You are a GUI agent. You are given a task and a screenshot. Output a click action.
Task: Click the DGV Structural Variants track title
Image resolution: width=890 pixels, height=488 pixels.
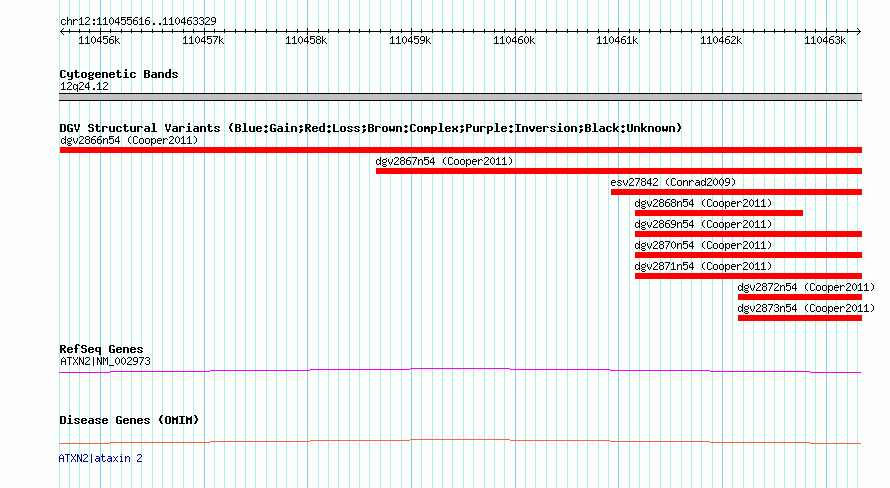(371, 128)
